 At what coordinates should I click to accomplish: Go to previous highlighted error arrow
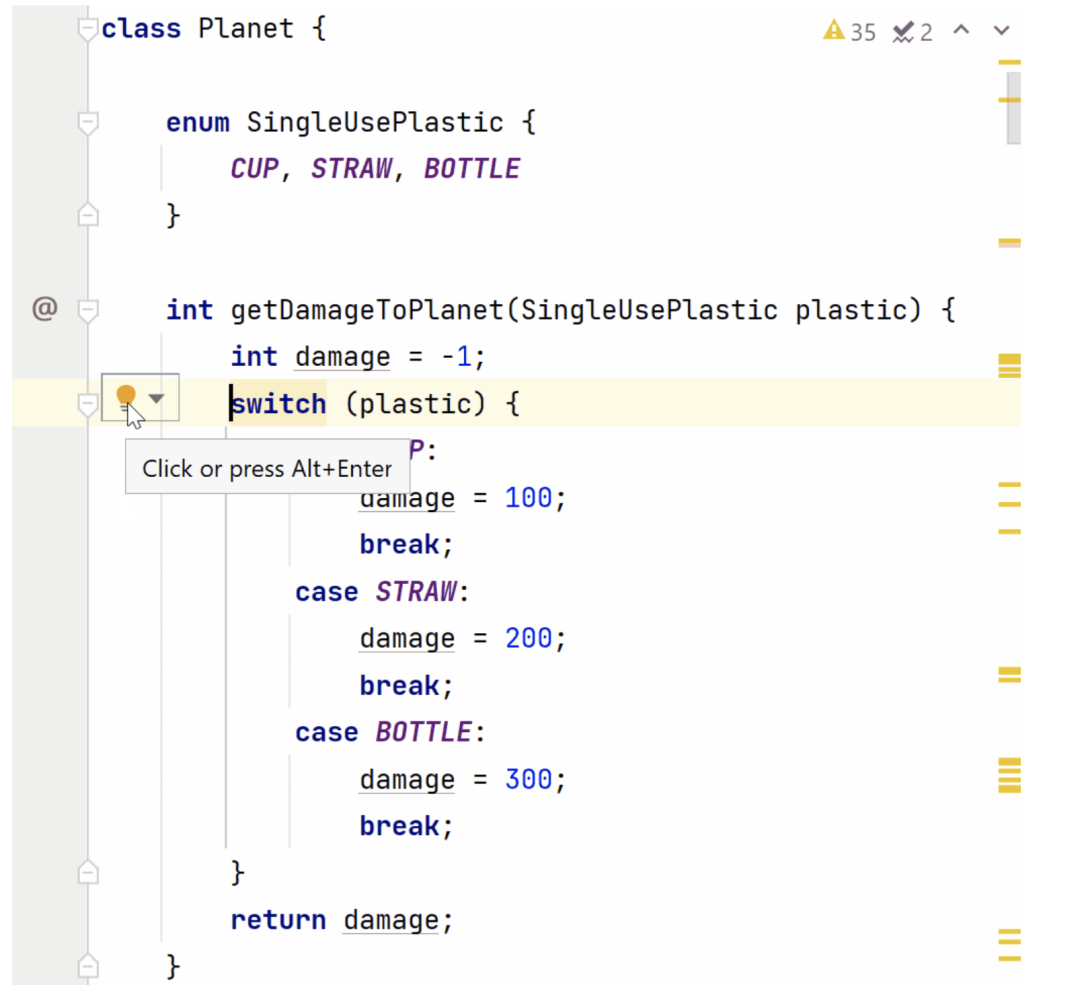pos(961,31)
